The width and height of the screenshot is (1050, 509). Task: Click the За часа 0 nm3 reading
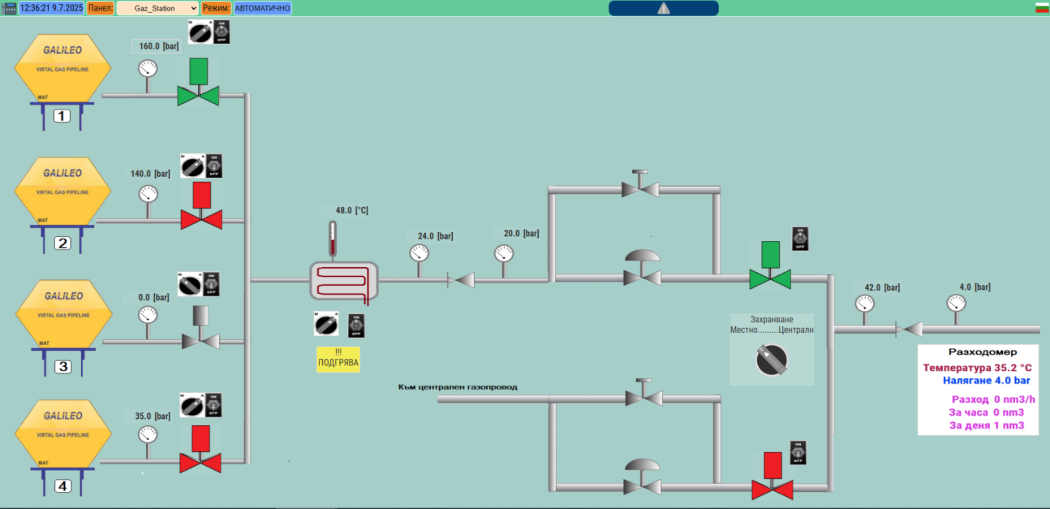[x=986, y=412]
